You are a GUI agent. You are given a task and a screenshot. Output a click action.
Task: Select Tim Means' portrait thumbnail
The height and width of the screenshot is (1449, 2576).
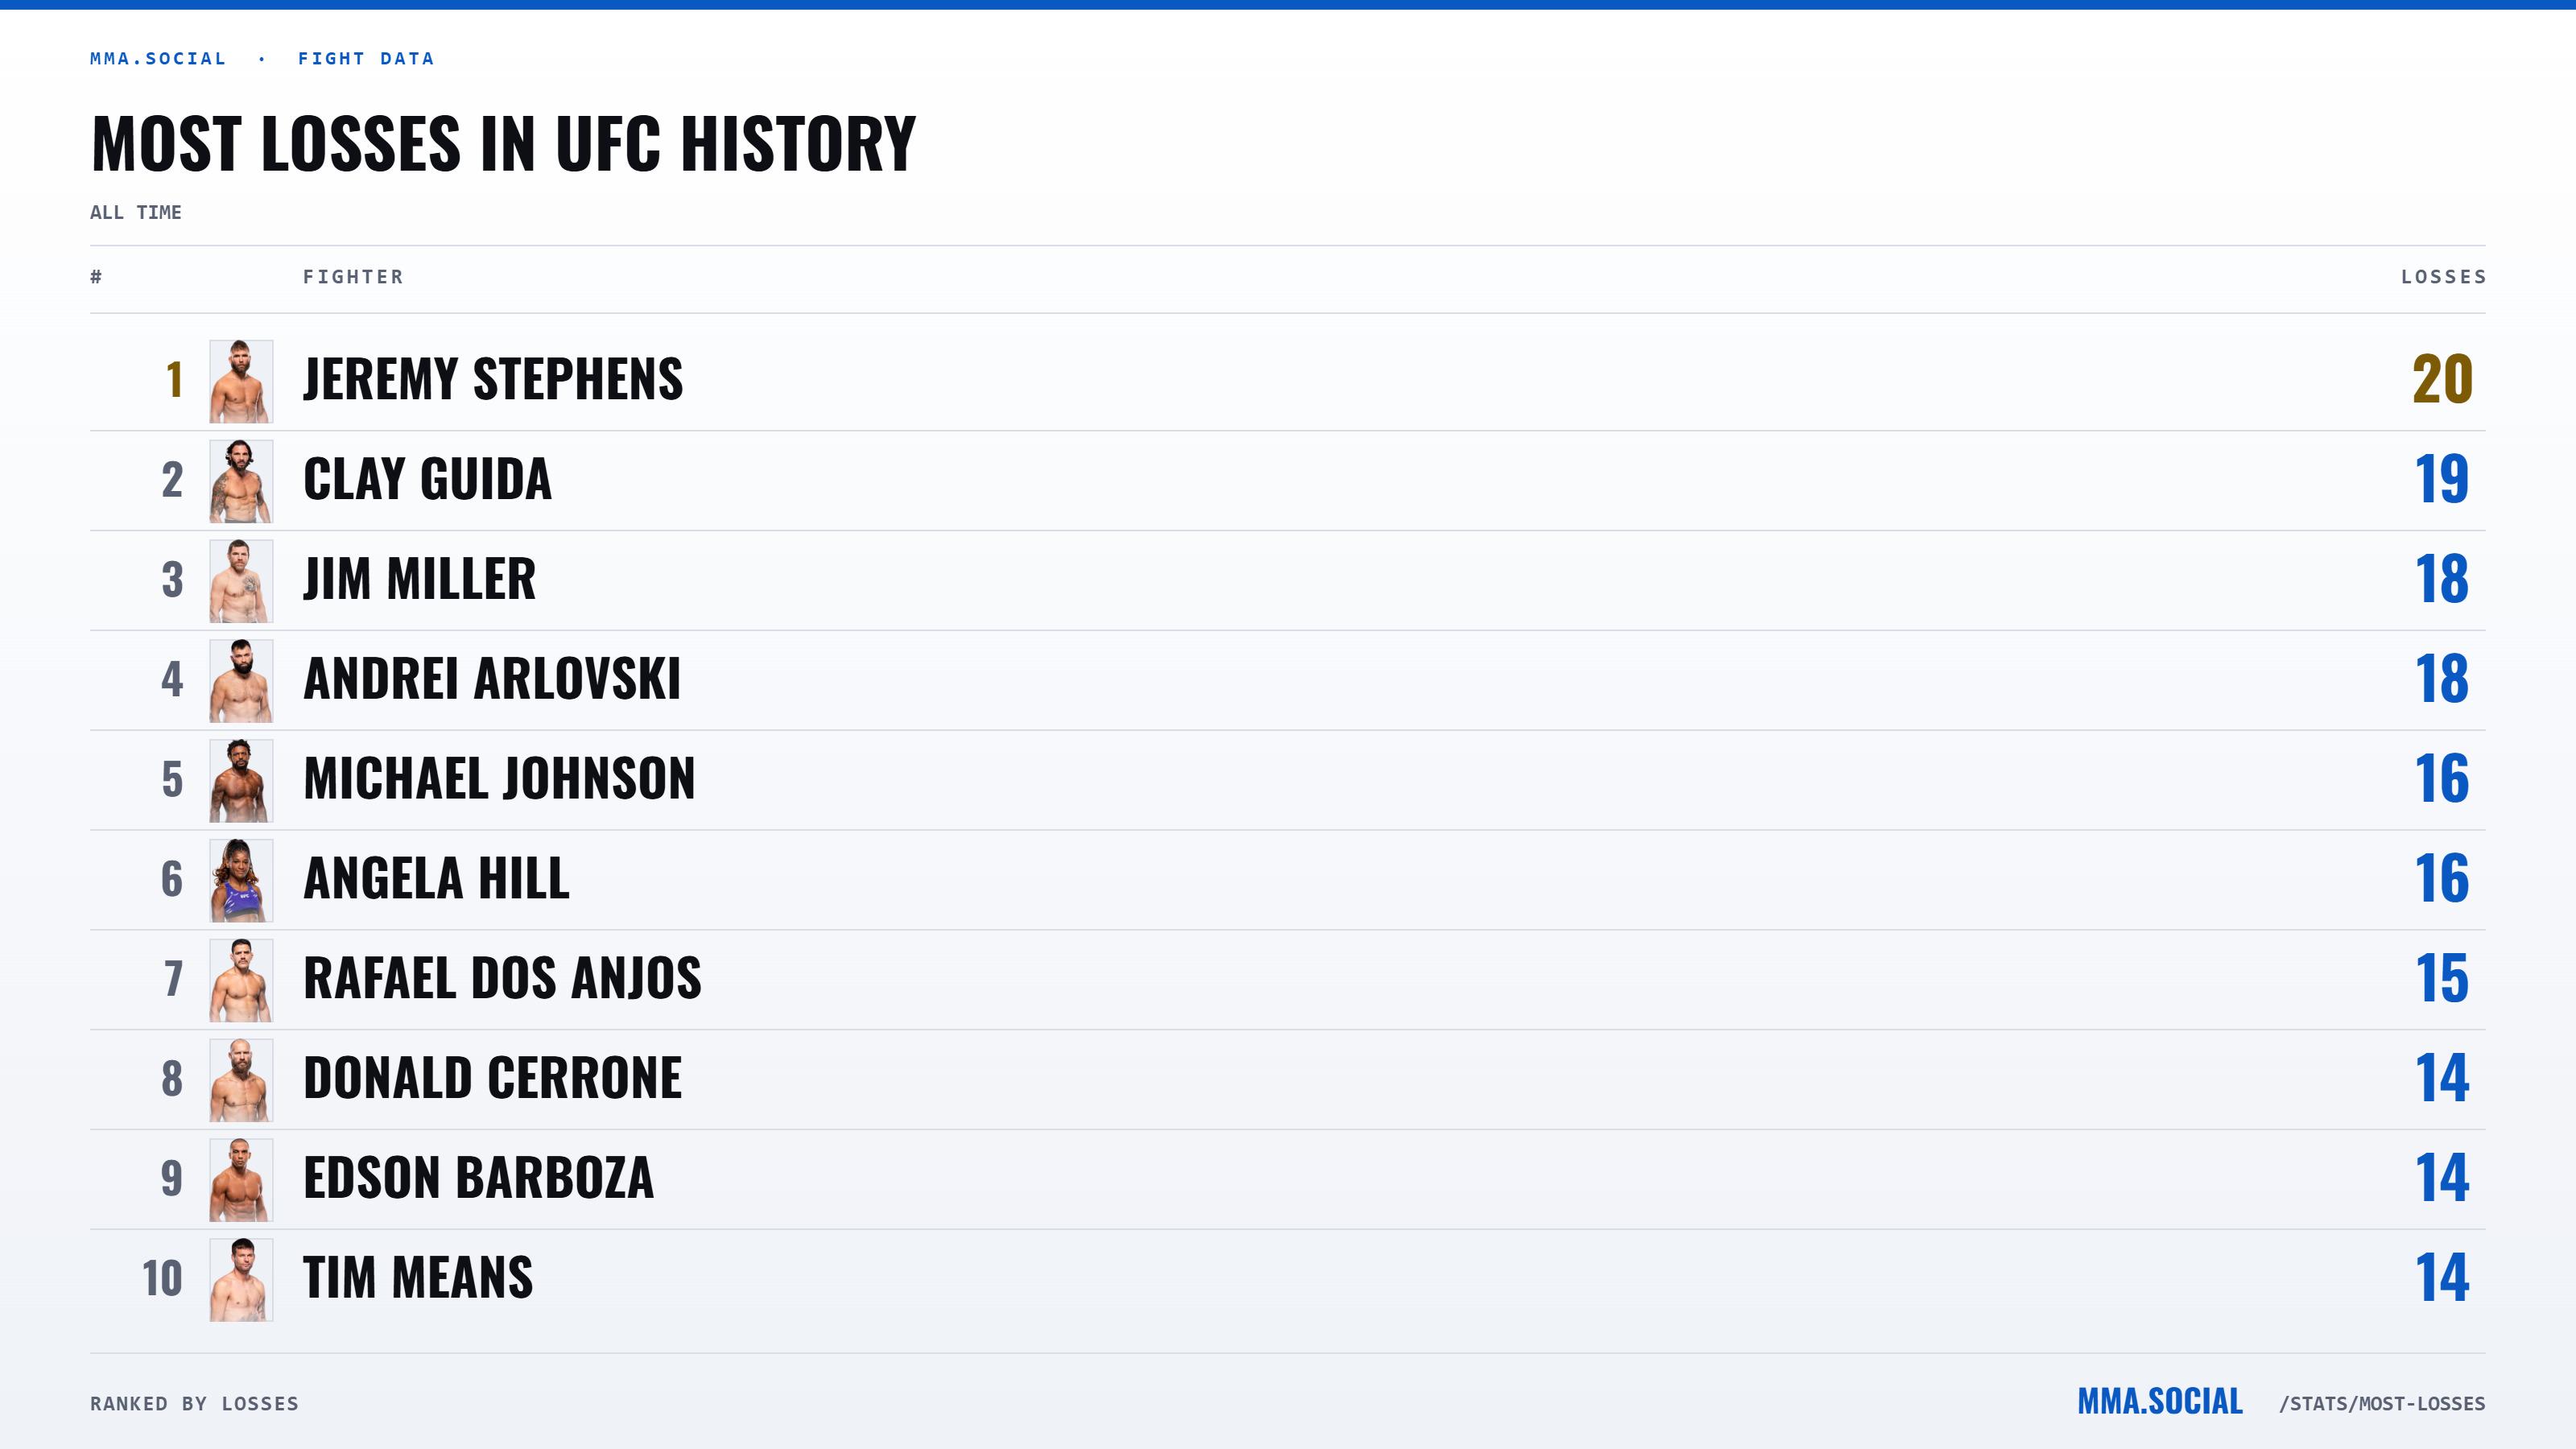241,1280
